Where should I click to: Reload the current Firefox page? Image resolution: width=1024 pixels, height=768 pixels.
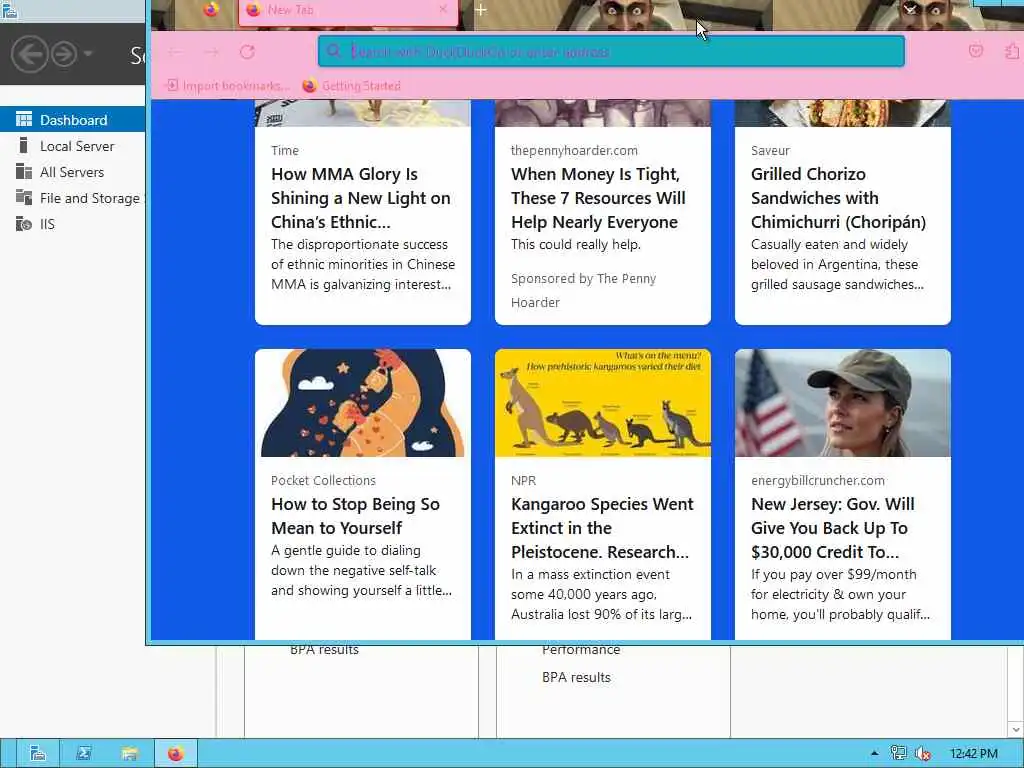click(247, 52)
